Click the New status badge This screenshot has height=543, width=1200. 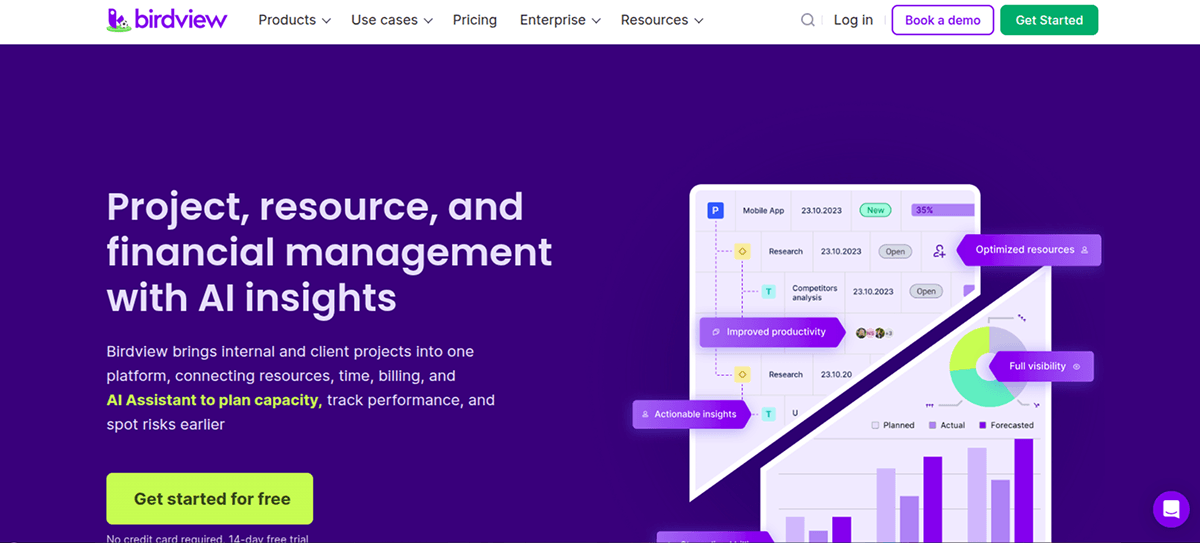click(876, 210)
